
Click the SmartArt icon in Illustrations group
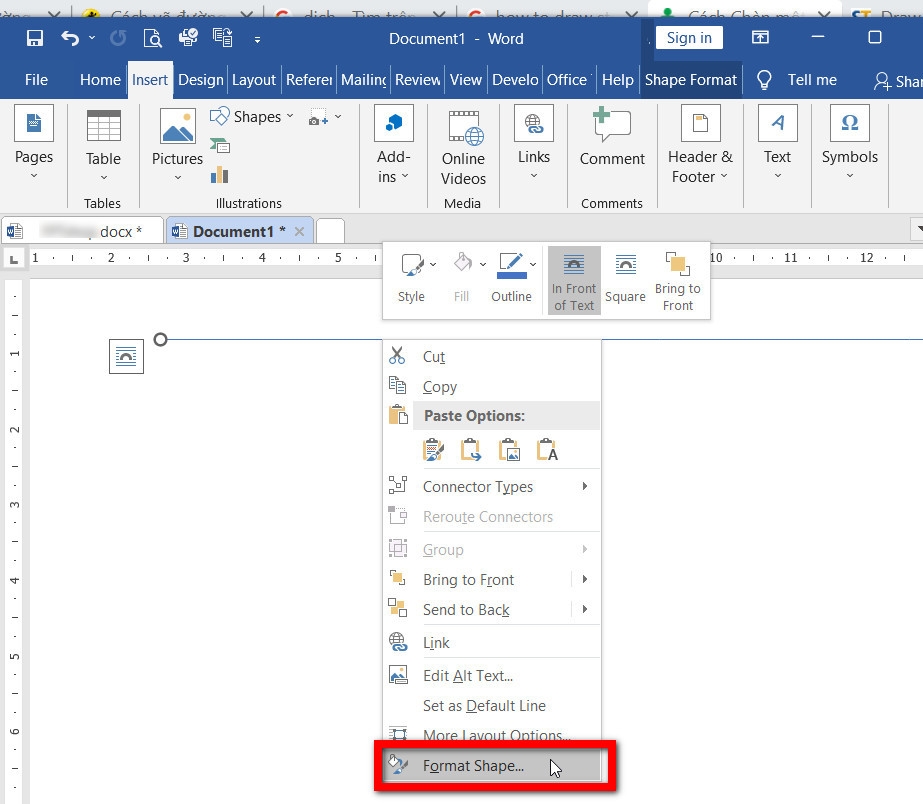click(x=220, y=145)
